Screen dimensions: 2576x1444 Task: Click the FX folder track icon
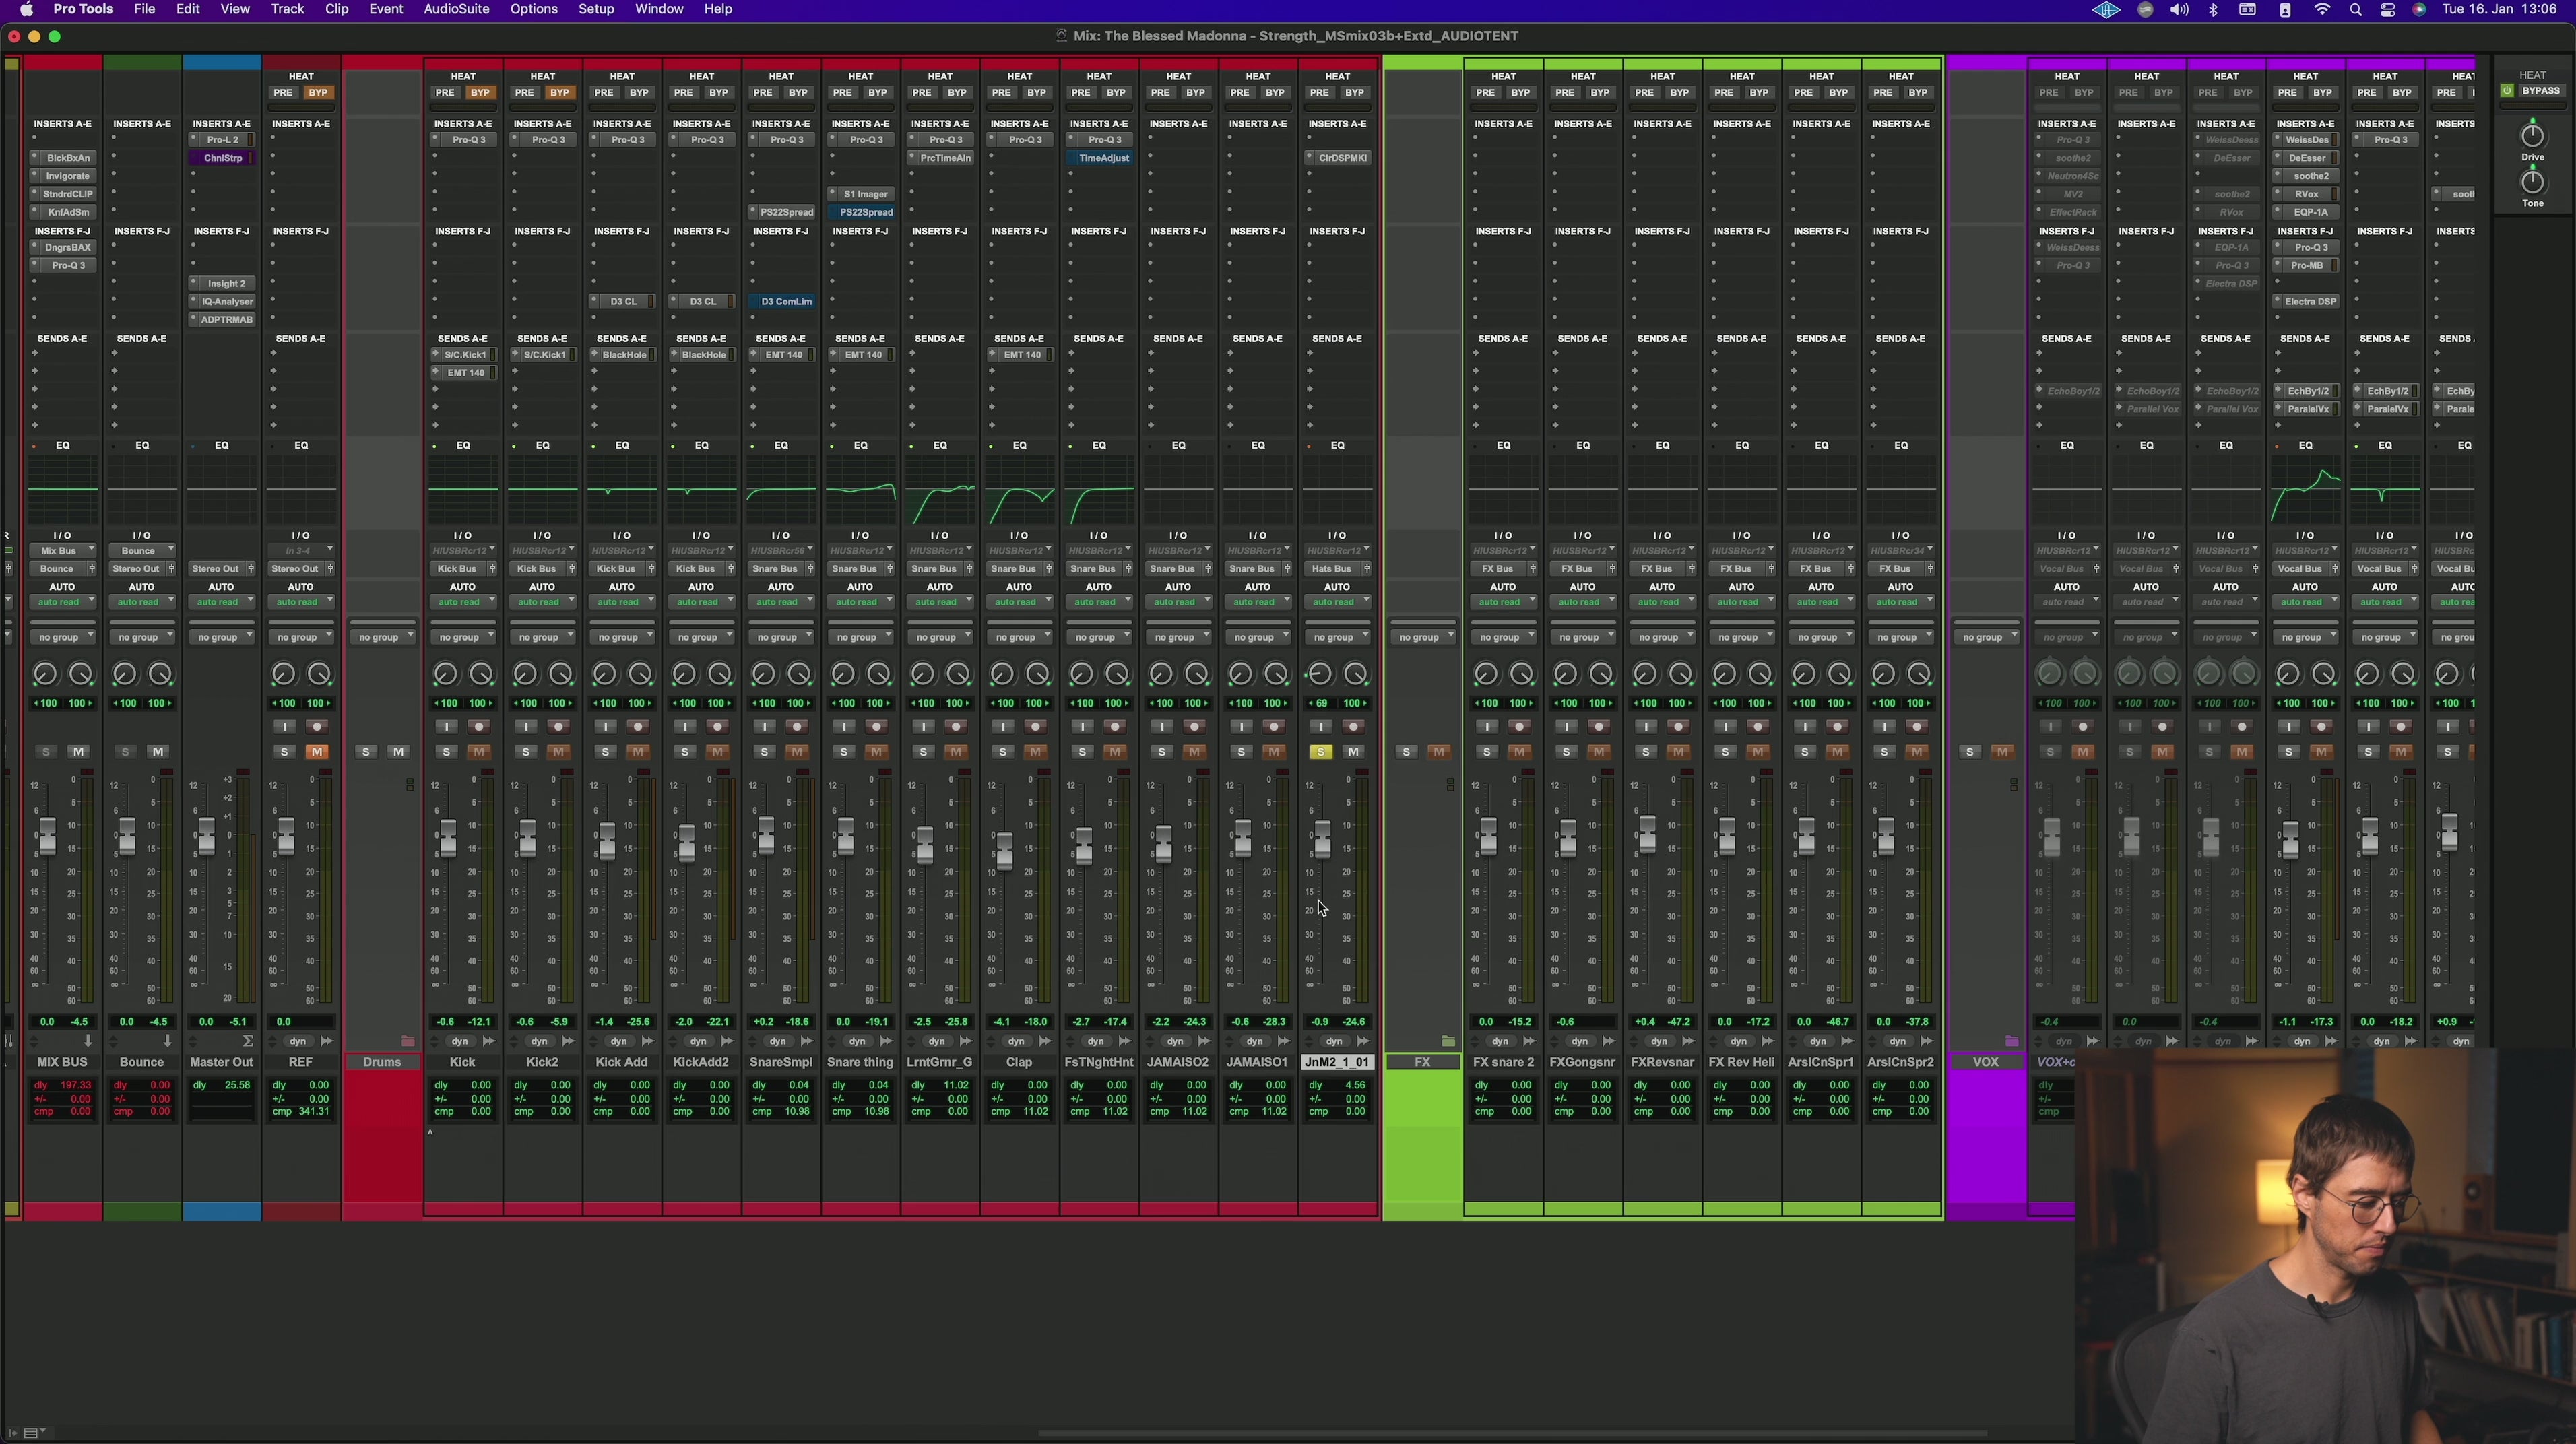(1448, 1041)
